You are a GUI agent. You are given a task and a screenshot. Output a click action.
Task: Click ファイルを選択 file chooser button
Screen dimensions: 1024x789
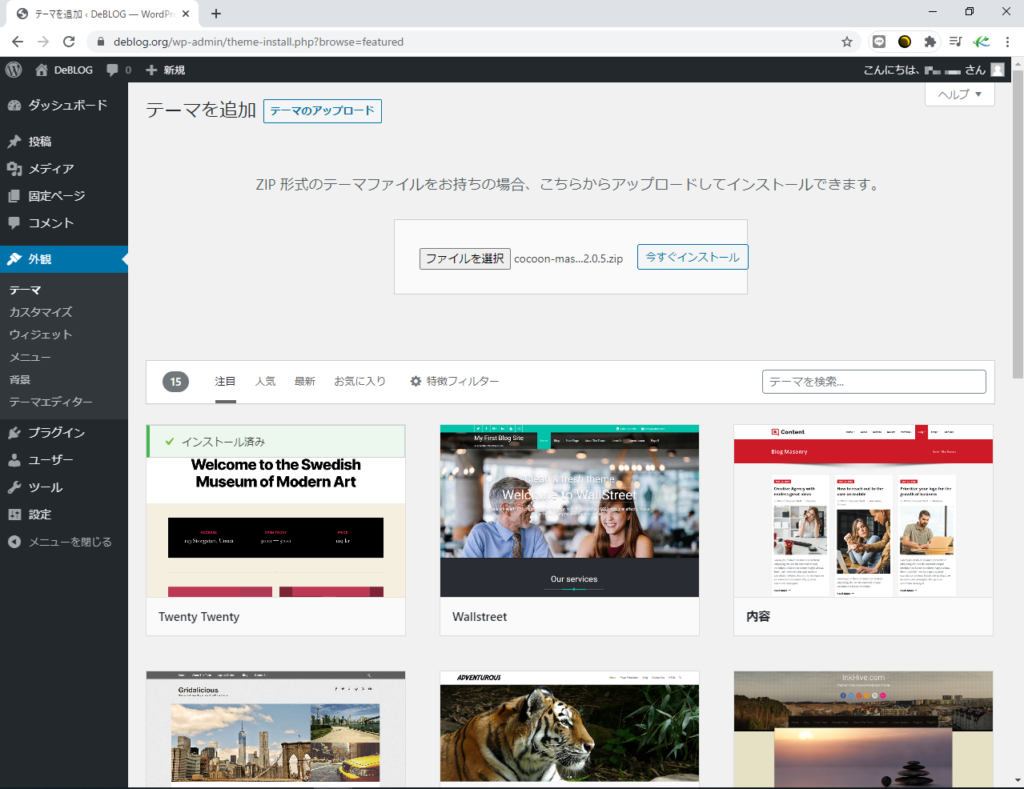pyautogui.click(x=465, y=259)
